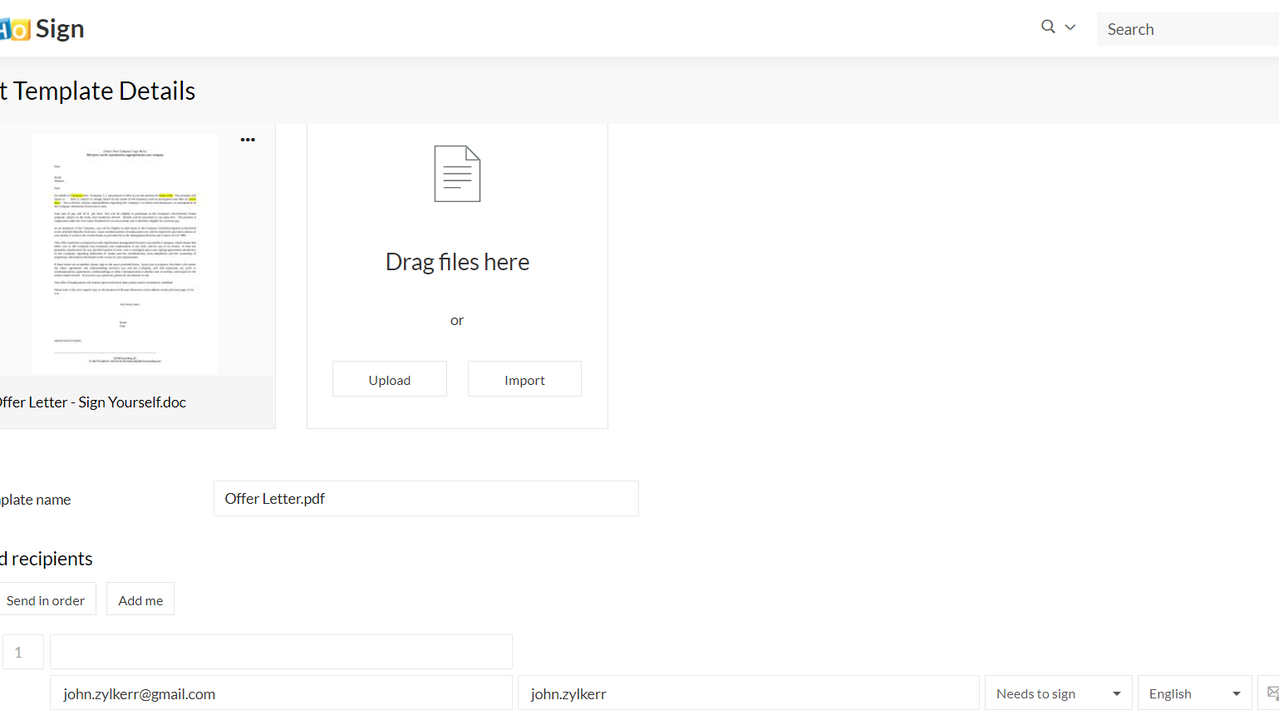Click the Import button
This screenshot has height=720, width=1279.
point(524,380)
